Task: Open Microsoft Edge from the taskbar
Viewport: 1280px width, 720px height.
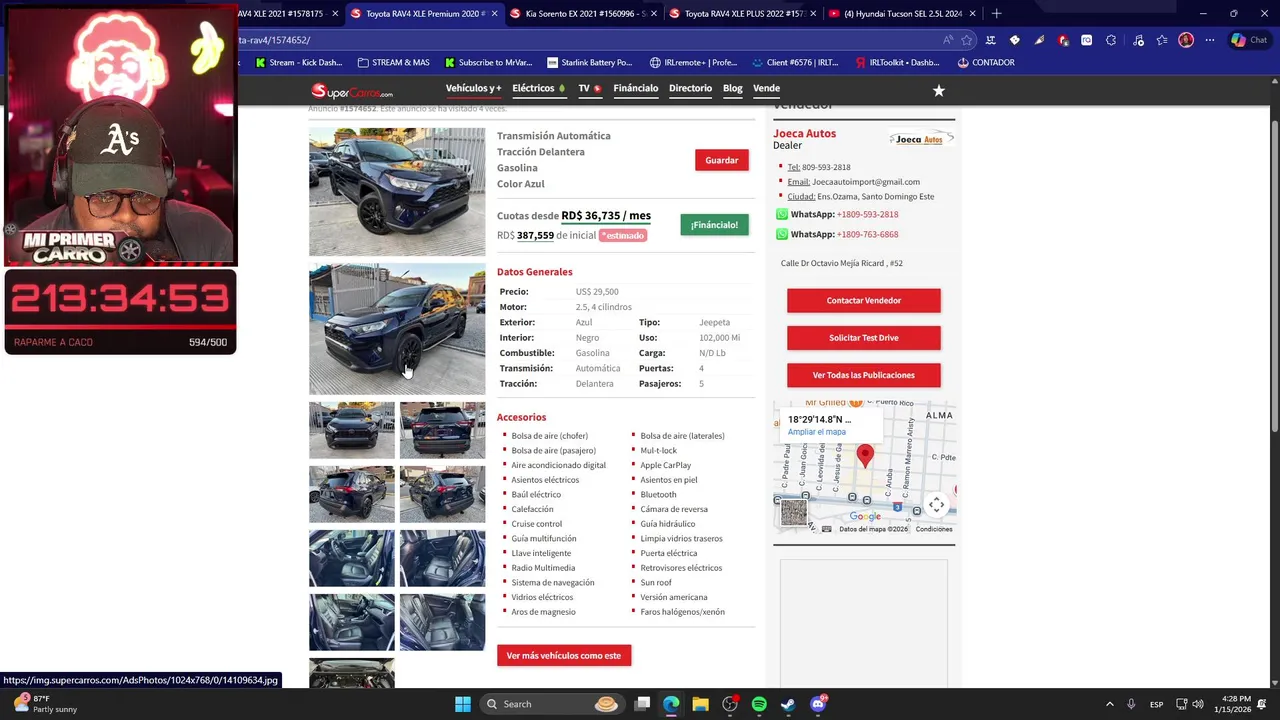Action: 671,704
